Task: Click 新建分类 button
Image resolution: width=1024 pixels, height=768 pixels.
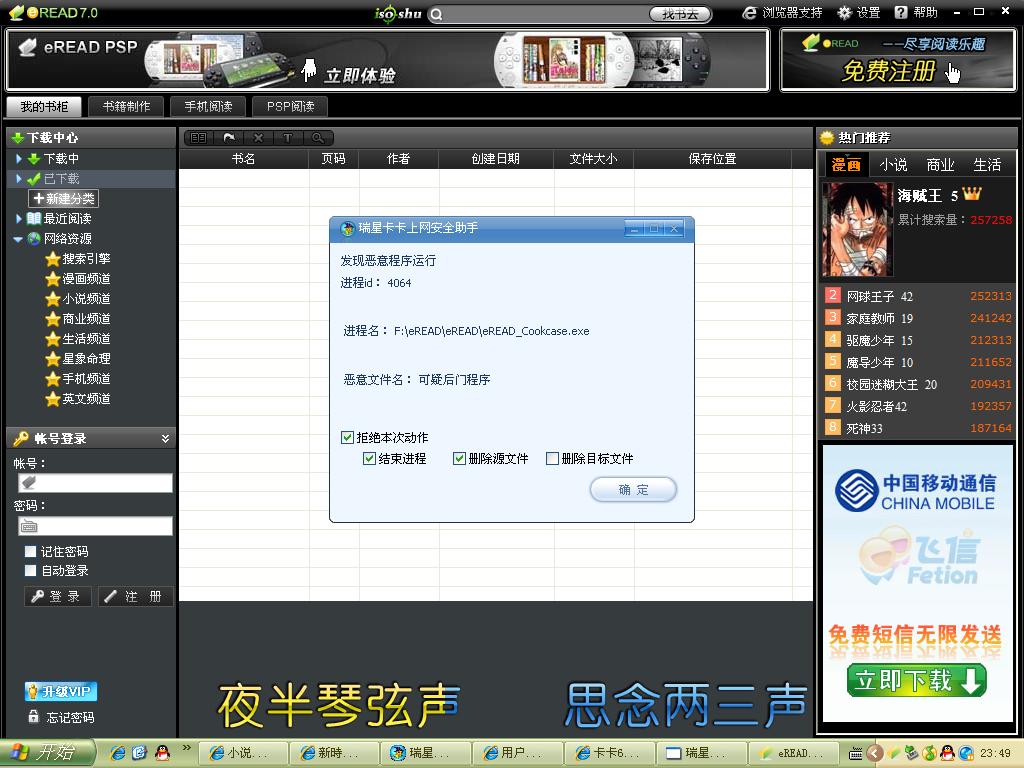Action: (63, 199)
